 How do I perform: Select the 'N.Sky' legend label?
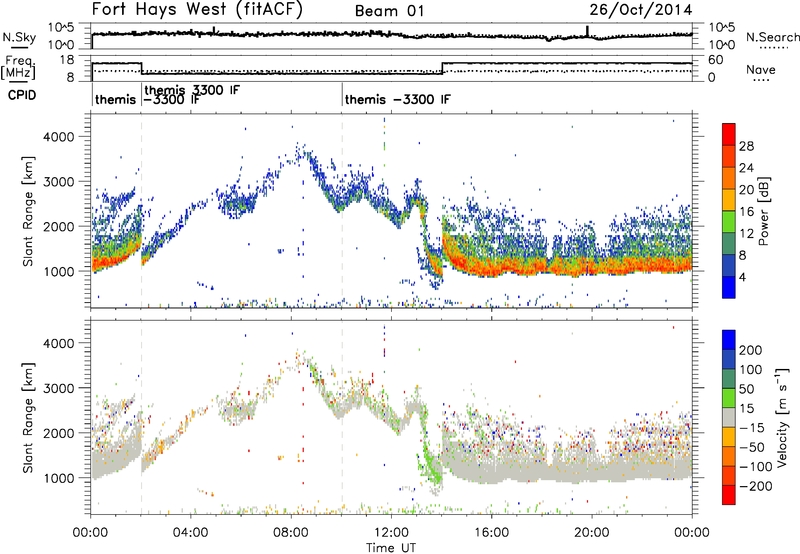click(x=19, y=37)
